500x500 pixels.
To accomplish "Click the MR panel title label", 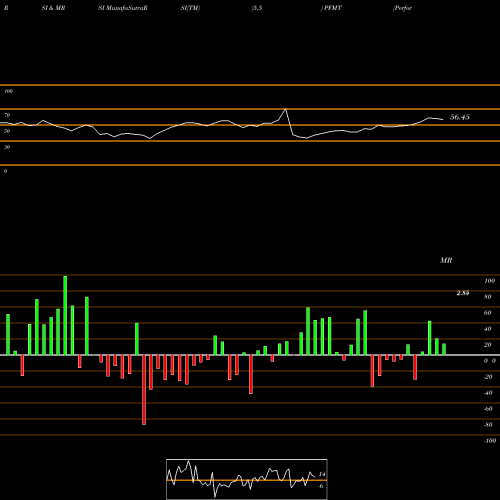I will point(446,260).
